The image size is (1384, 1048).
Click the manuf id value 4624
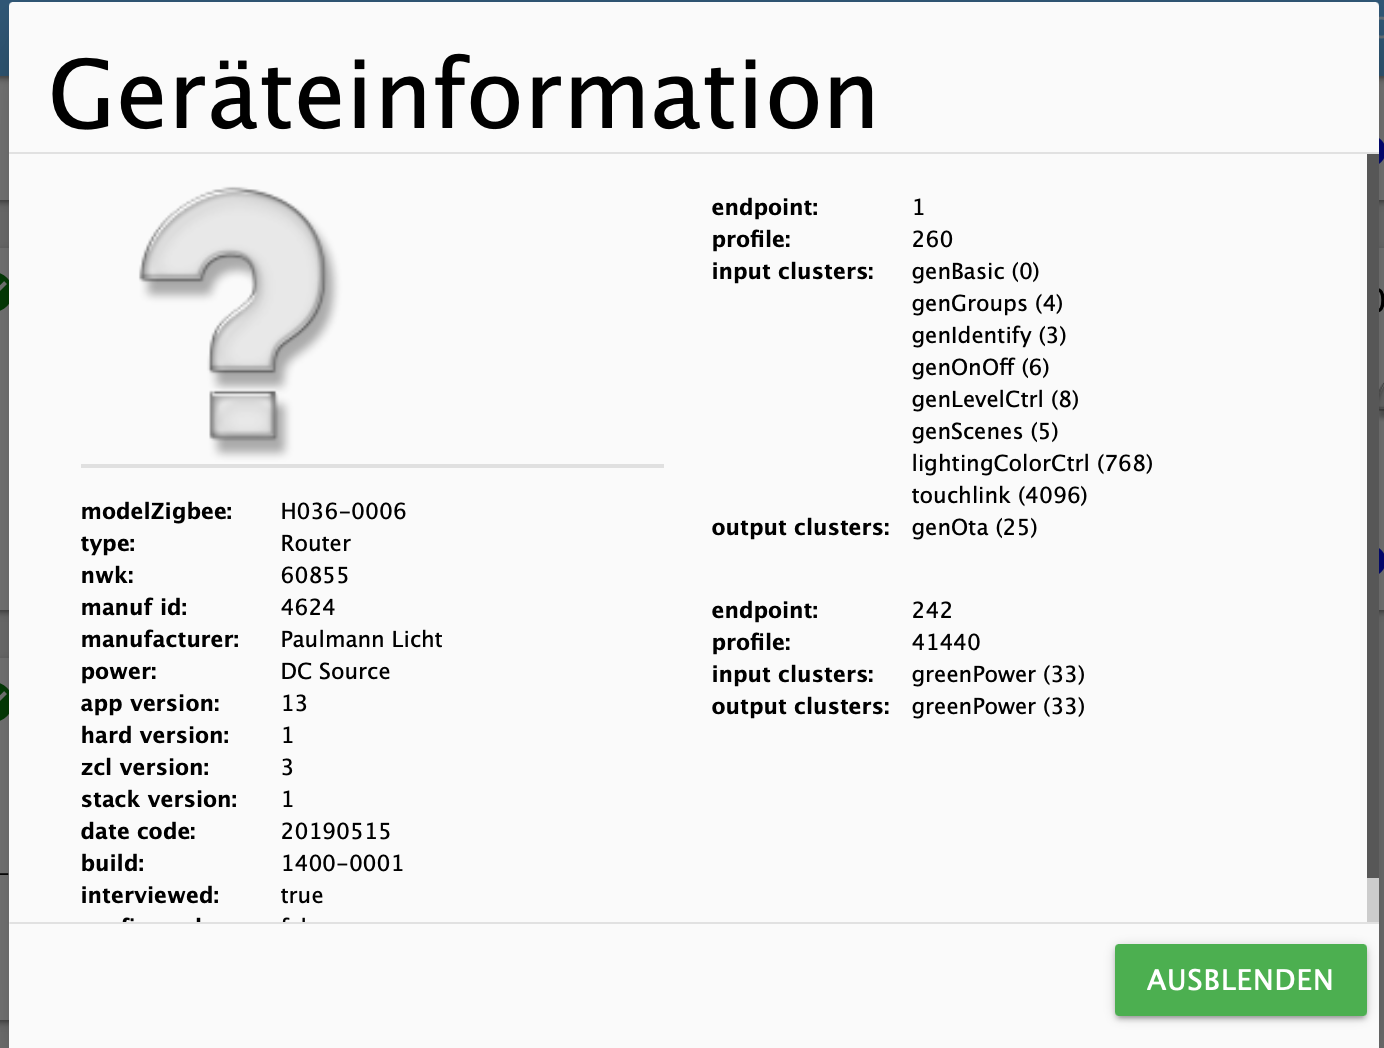coord(308,607)
